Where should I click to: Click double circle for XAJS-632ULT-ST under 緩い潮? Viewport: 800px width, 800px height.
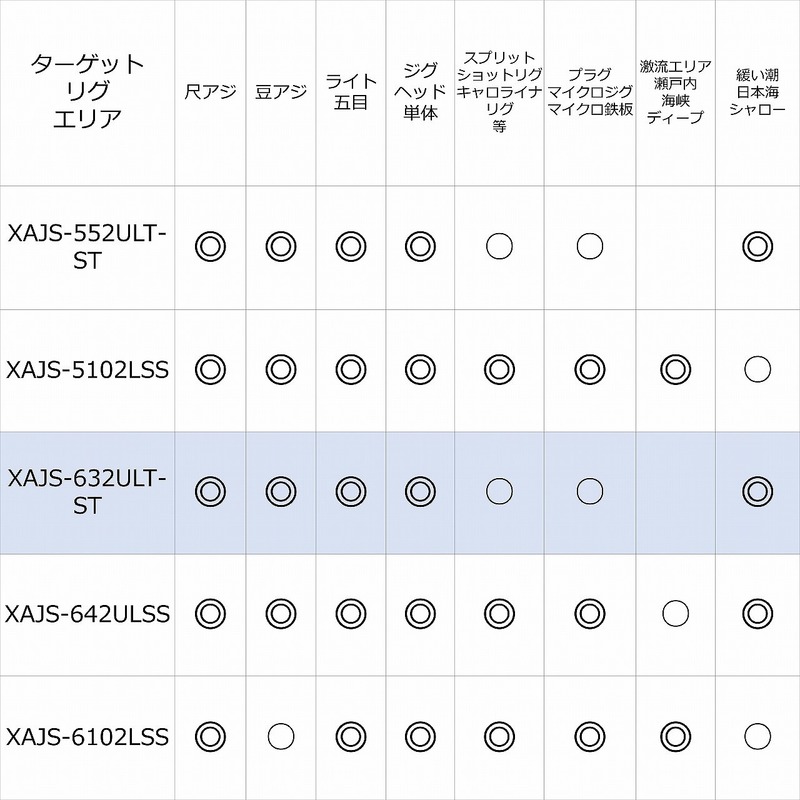757,490
